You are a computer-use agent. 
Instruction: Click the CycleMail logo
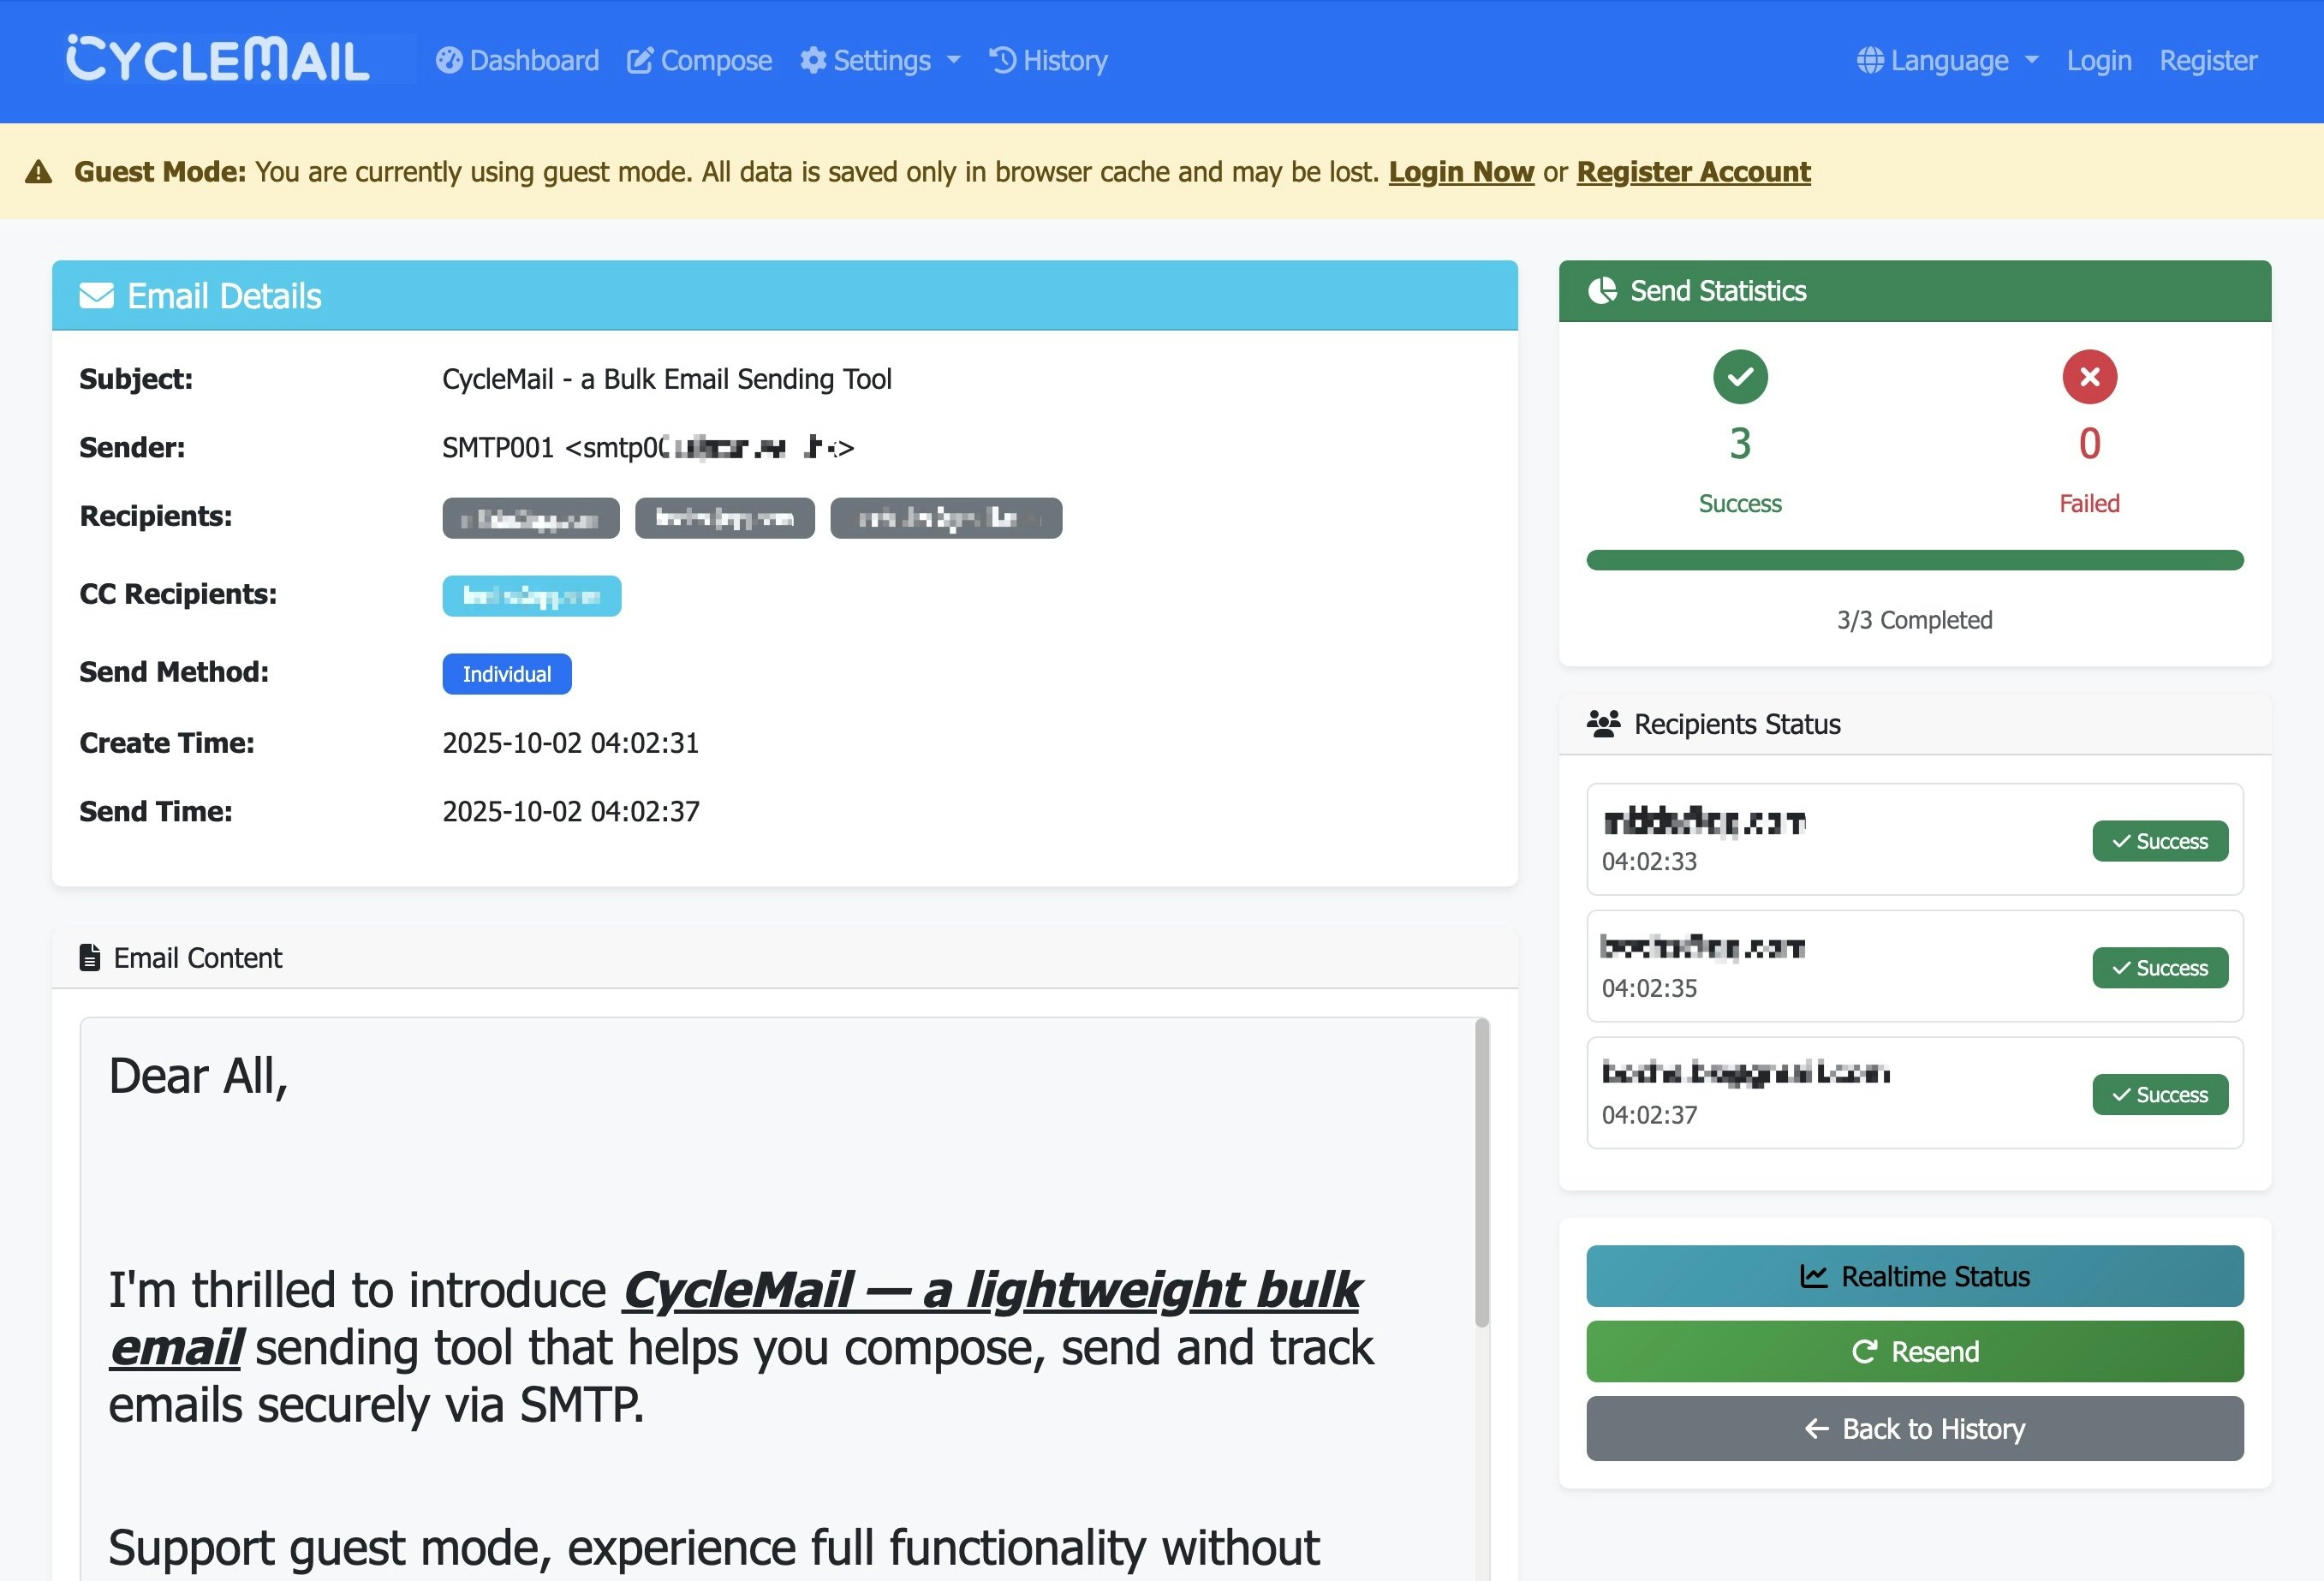pyautogui.click(x=217, y=59)
